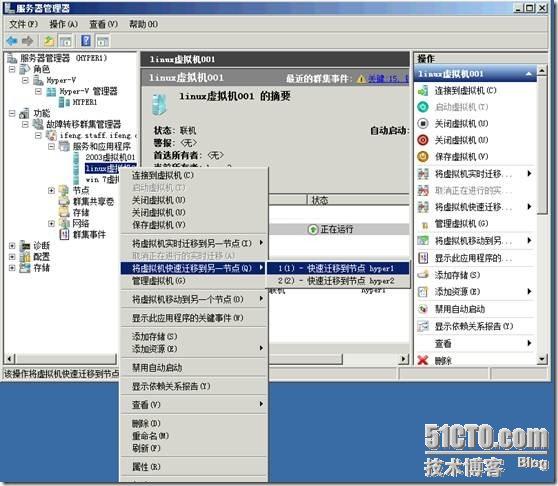The image size is (558, 486).
Task: Select the HYPER1 server under Hyper-V 管理器
Action: tap(85, 102)
